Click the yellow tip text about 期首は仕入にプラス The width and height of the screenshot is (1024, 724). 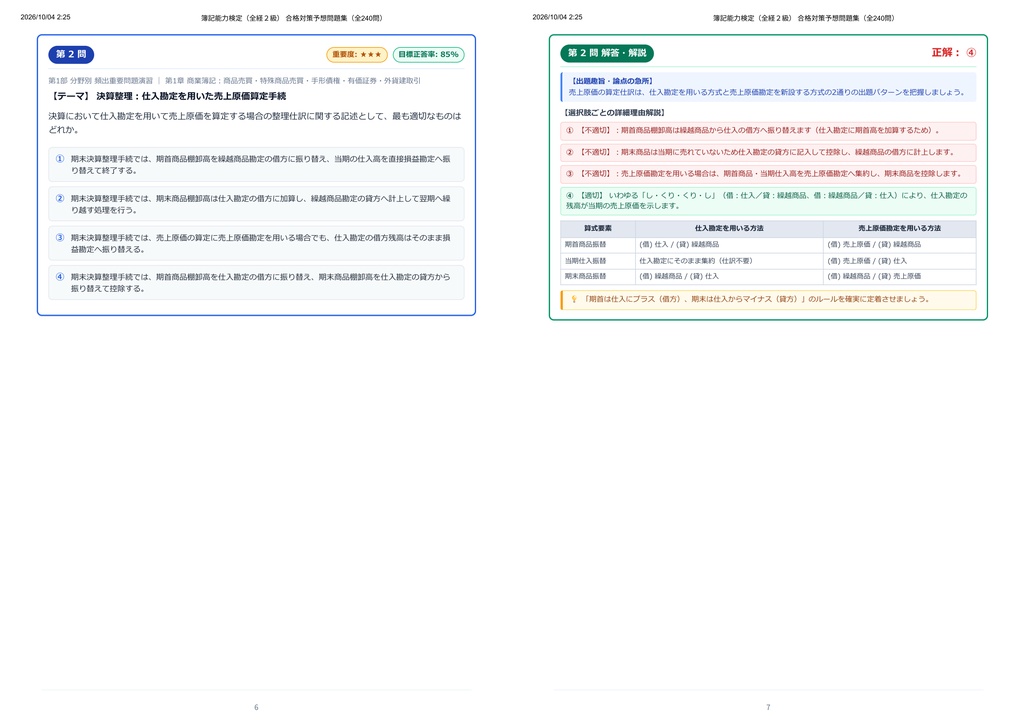[757, 299]
